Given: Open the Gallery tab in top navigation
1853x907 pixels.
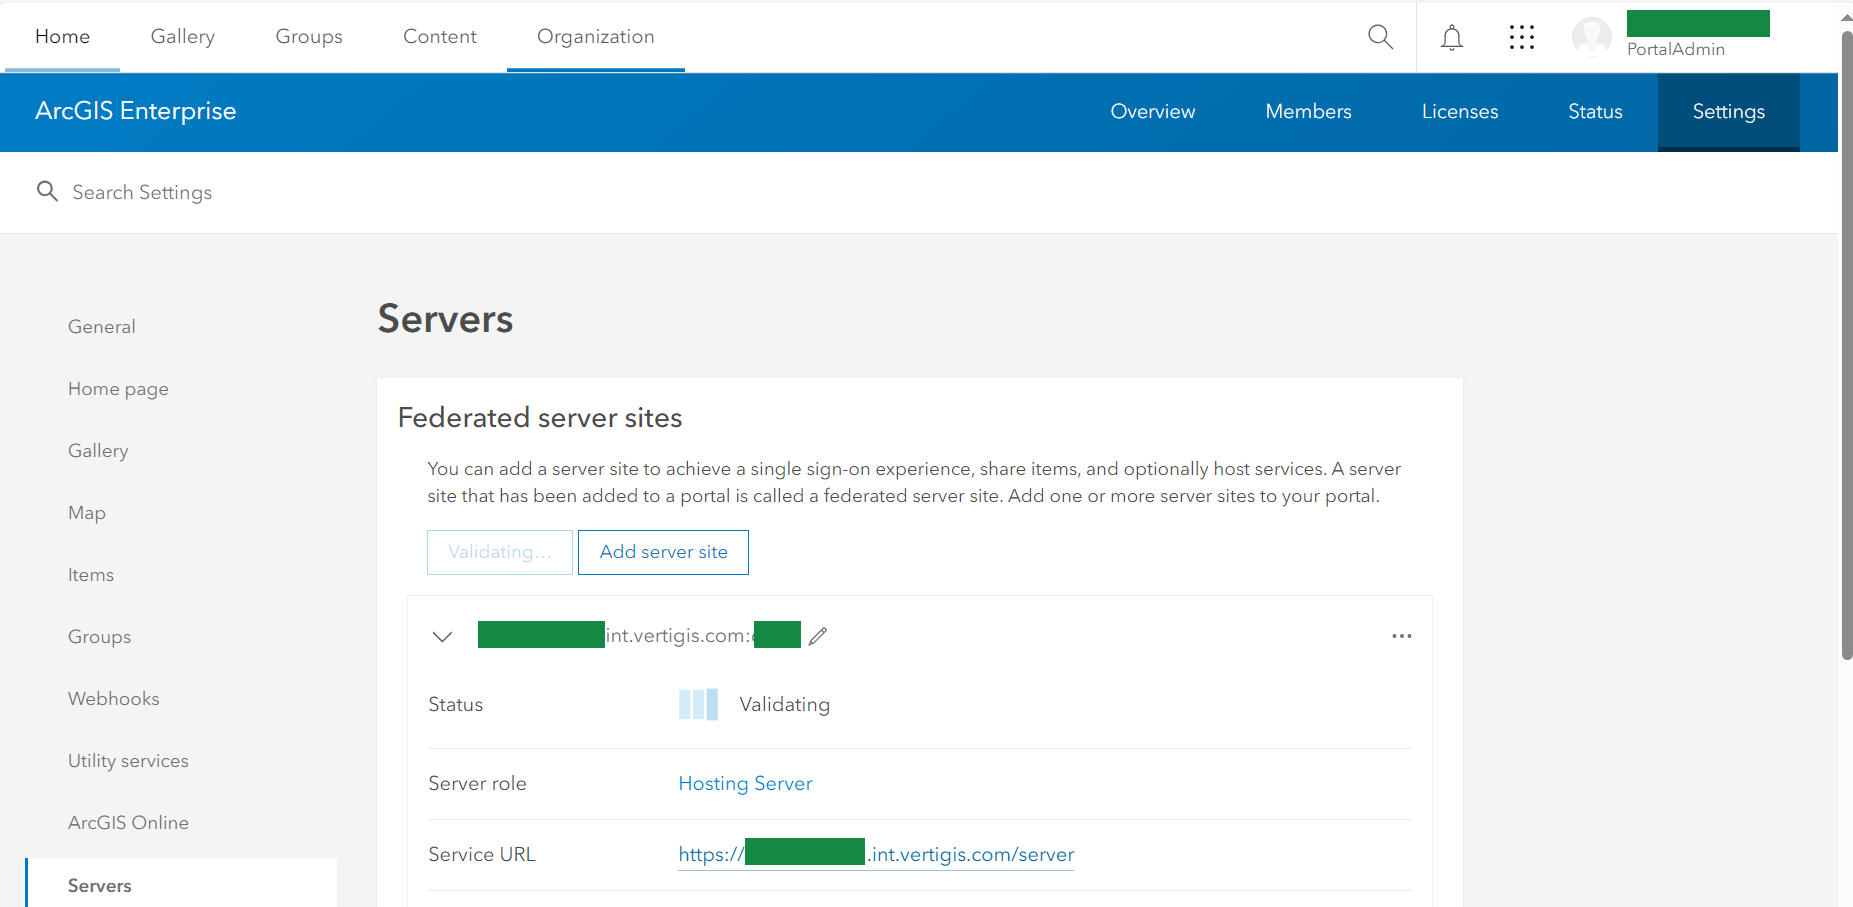Looking at the screenshot, I should 182,36.
